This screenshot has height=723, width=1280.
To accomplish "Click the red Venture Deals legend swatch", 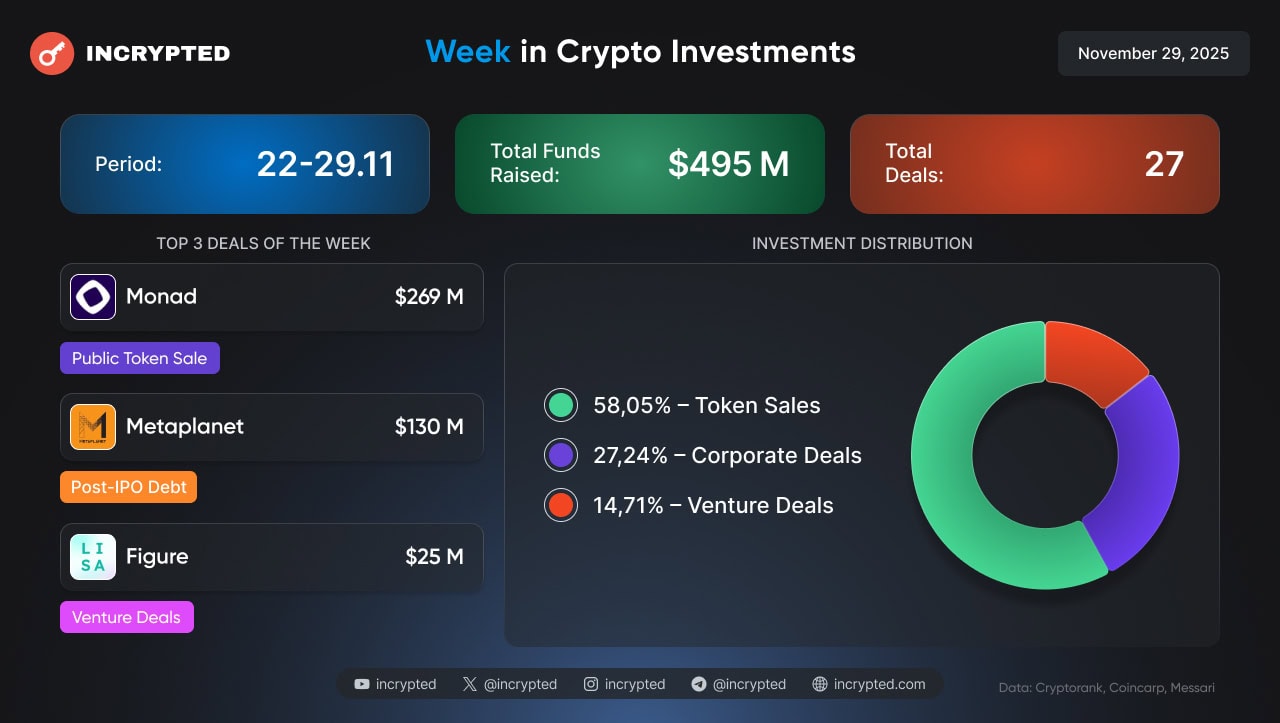I will click(561, 505).
